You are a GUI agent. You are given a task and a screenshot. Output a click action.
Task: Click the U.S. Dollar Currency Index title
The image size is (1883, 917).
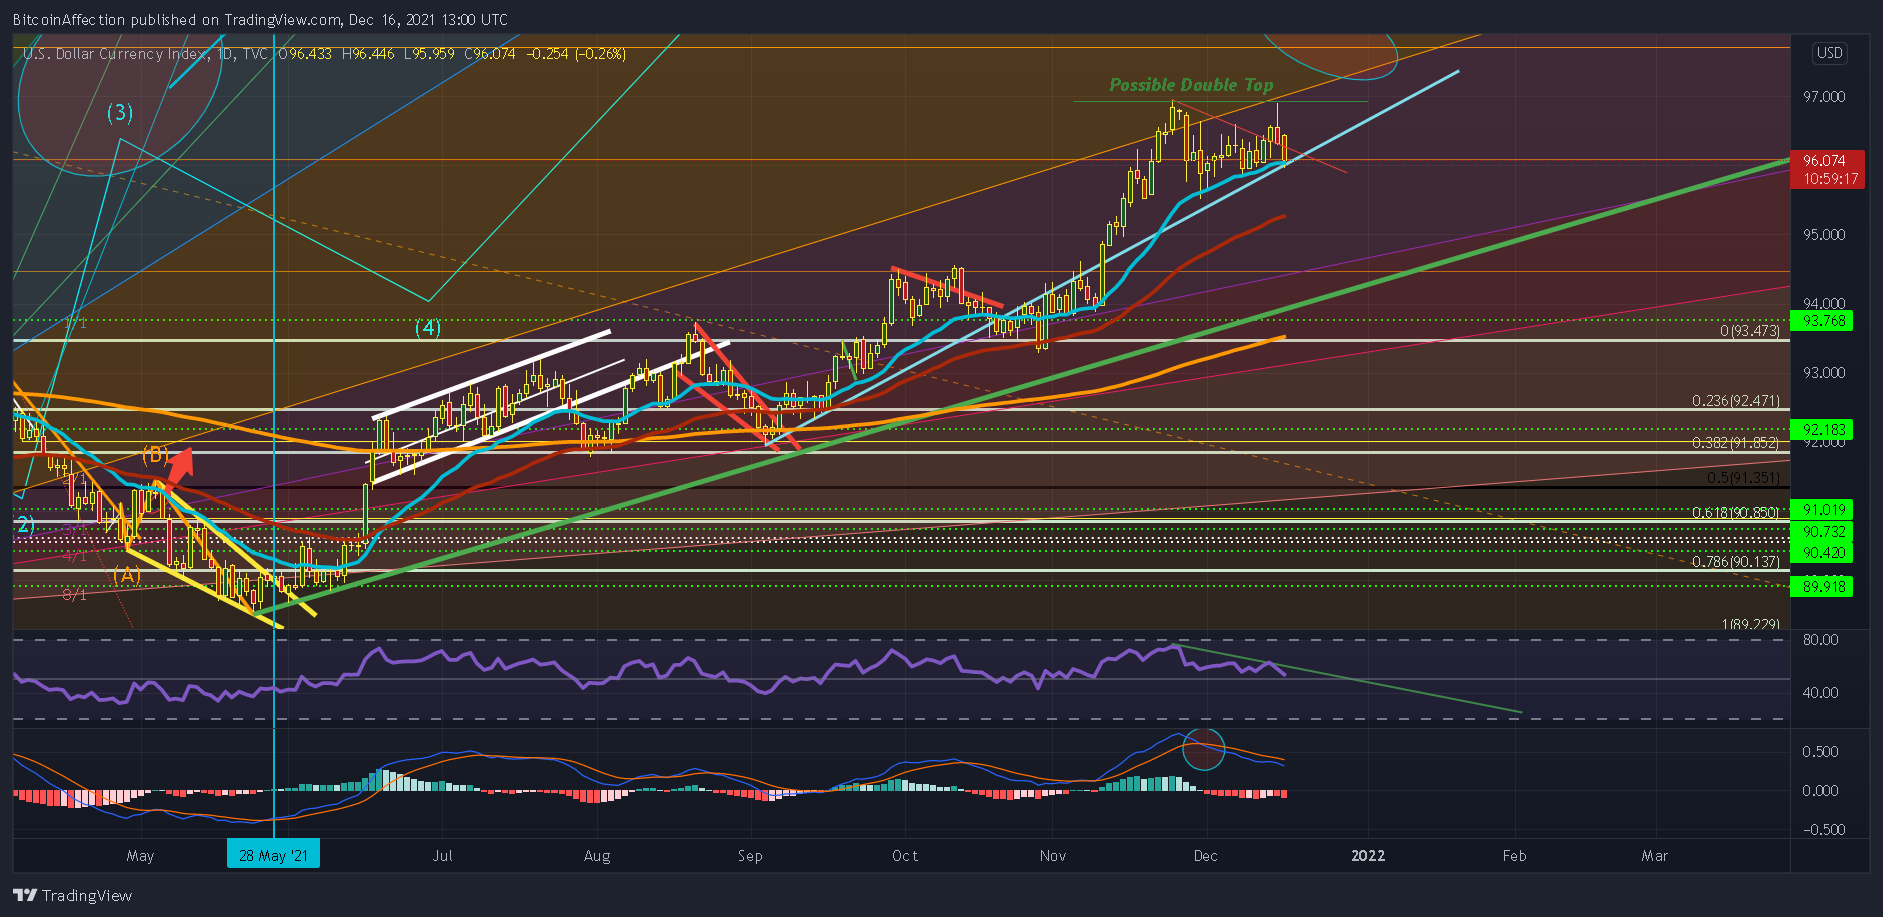115,54
